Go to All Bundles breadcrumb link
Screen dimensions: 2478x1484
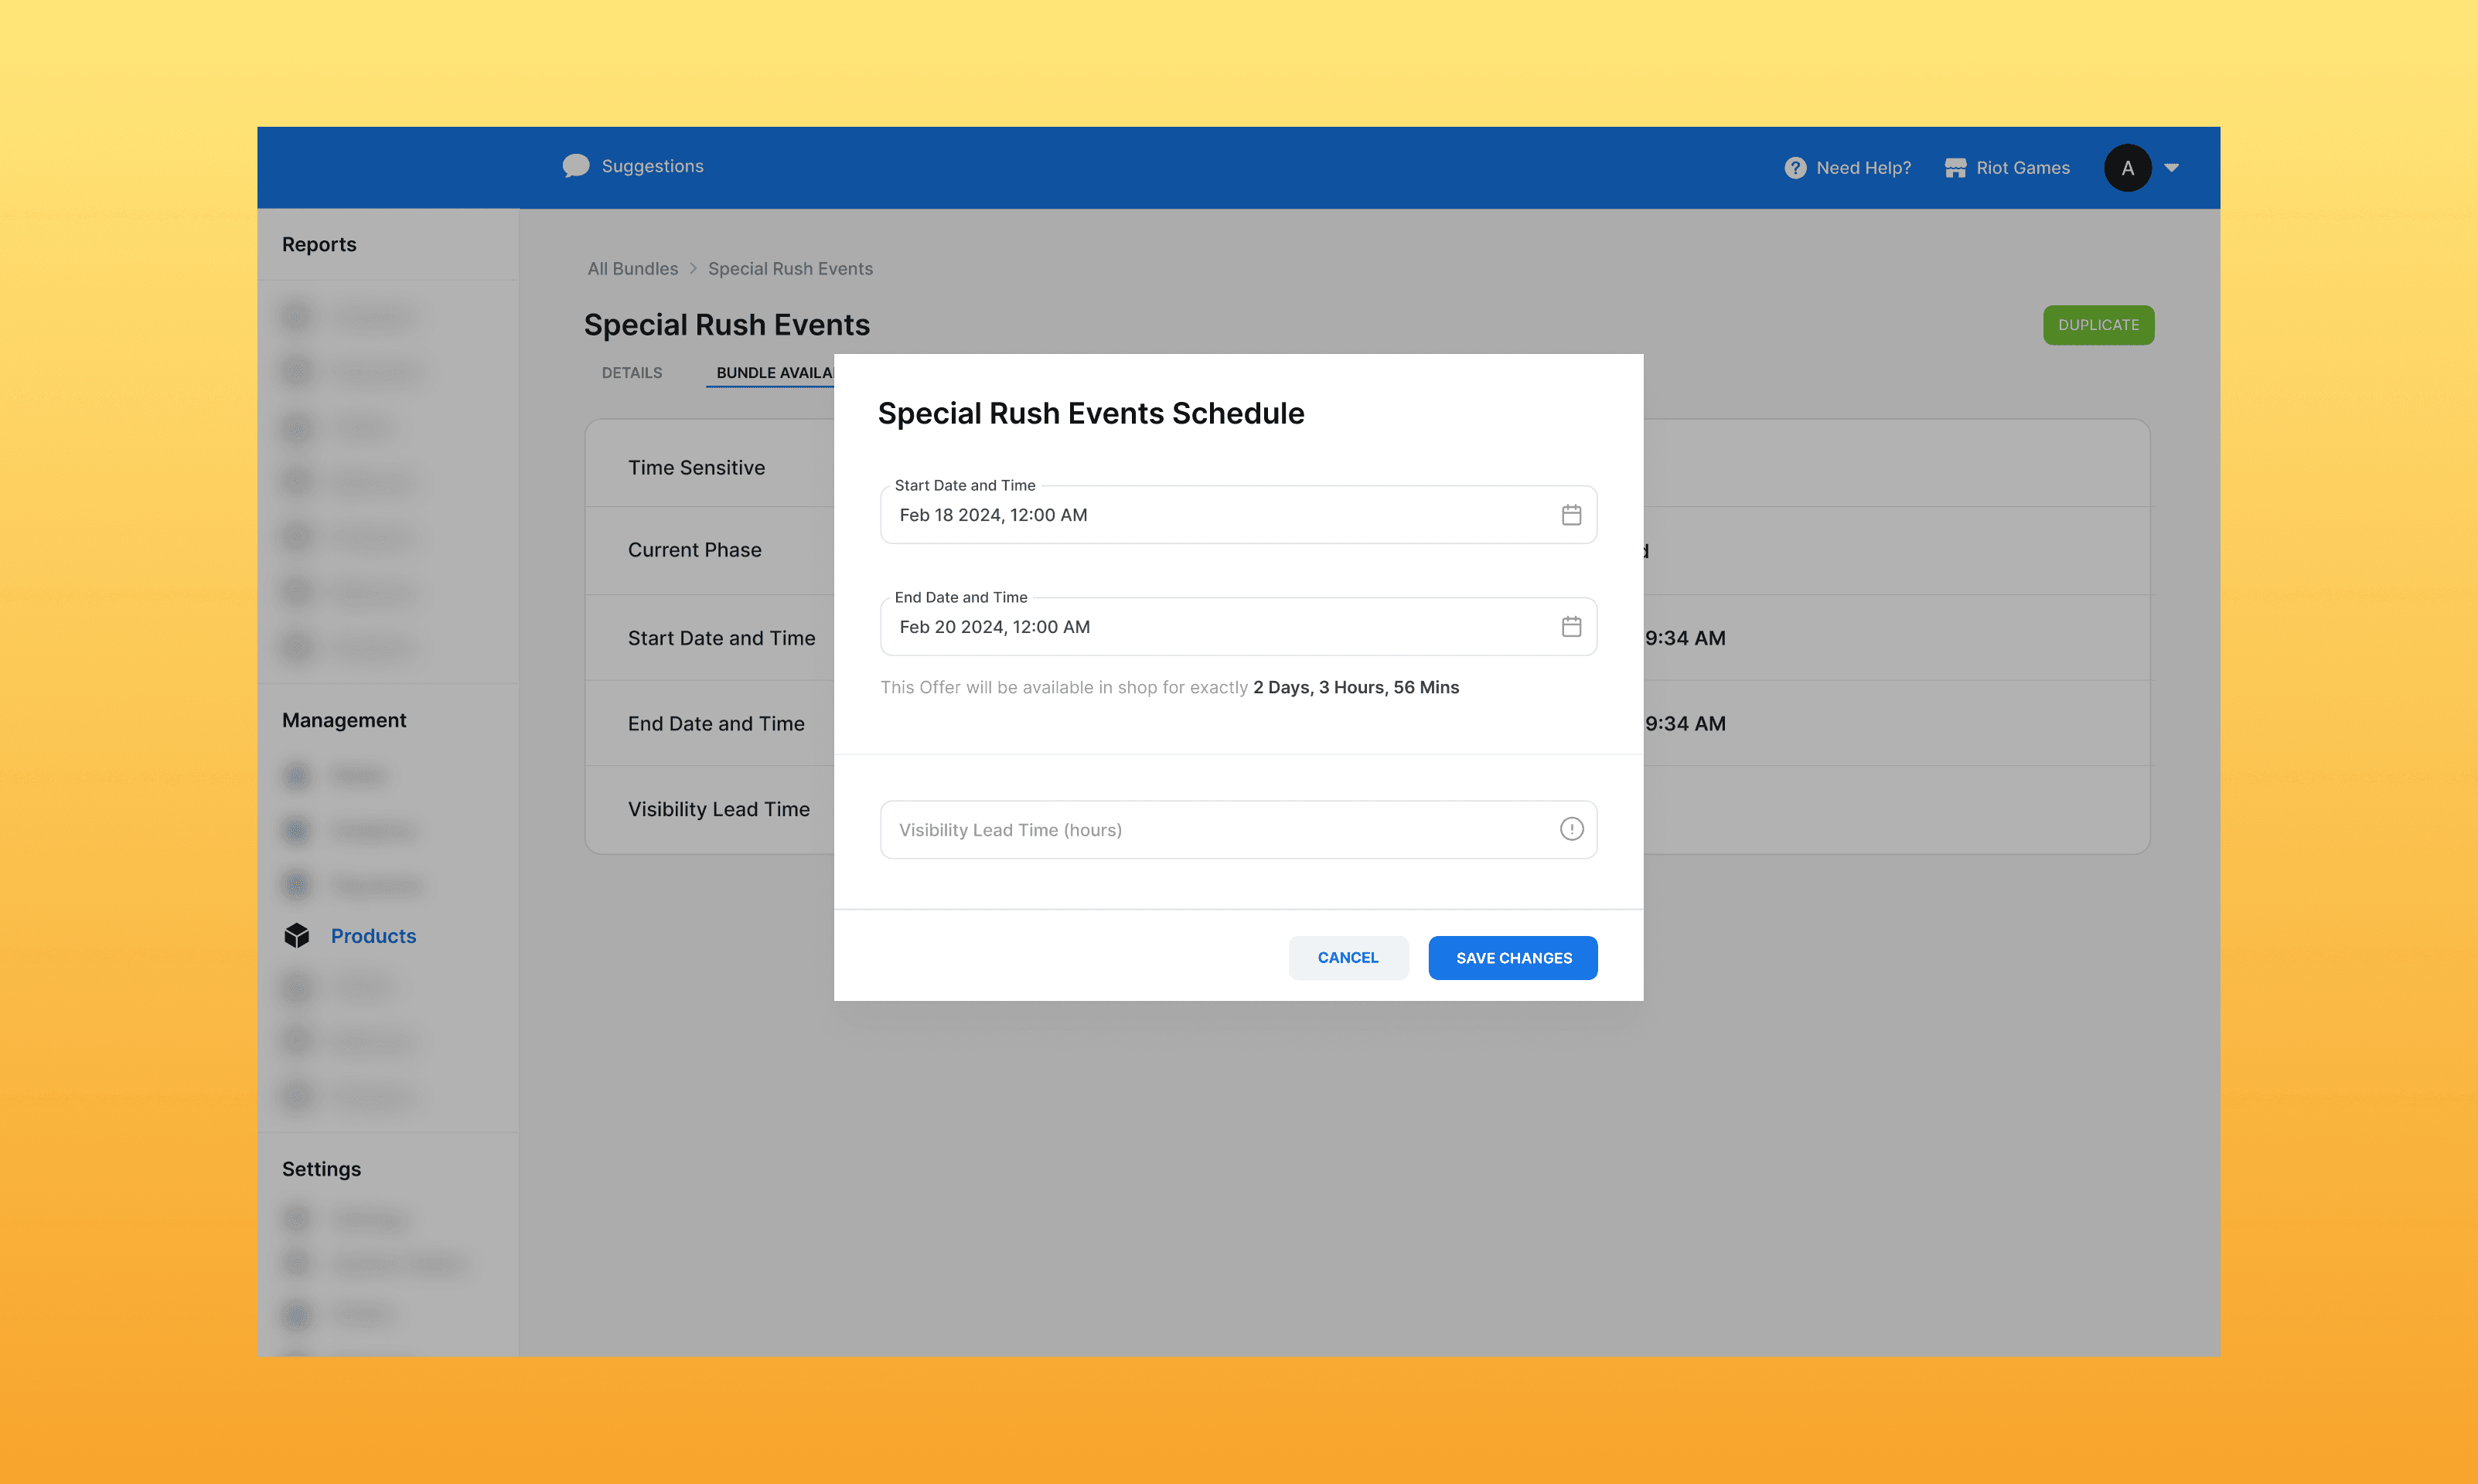(x=632, y=269)
